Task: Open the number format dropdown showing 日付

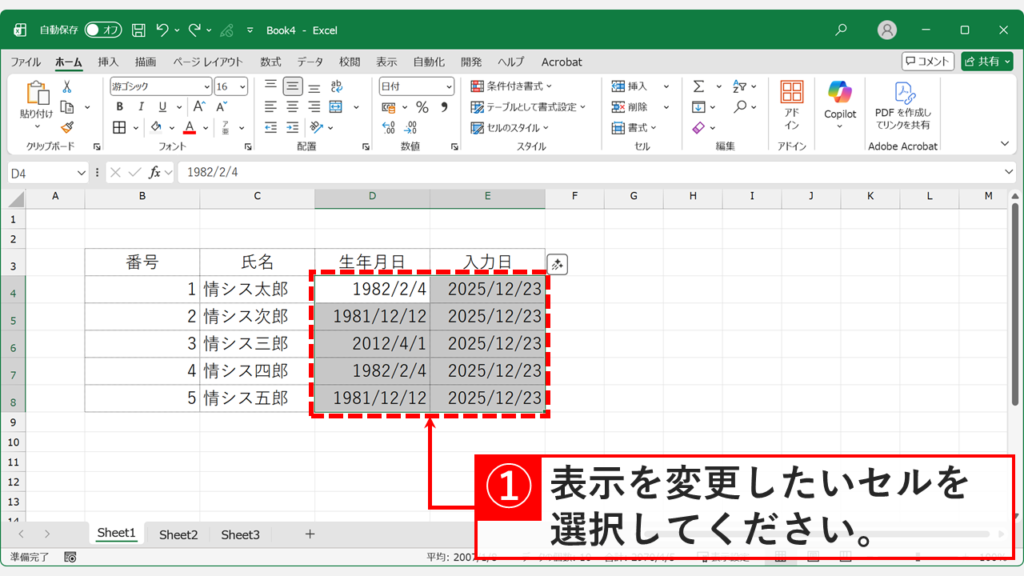Action: [415, 86]
